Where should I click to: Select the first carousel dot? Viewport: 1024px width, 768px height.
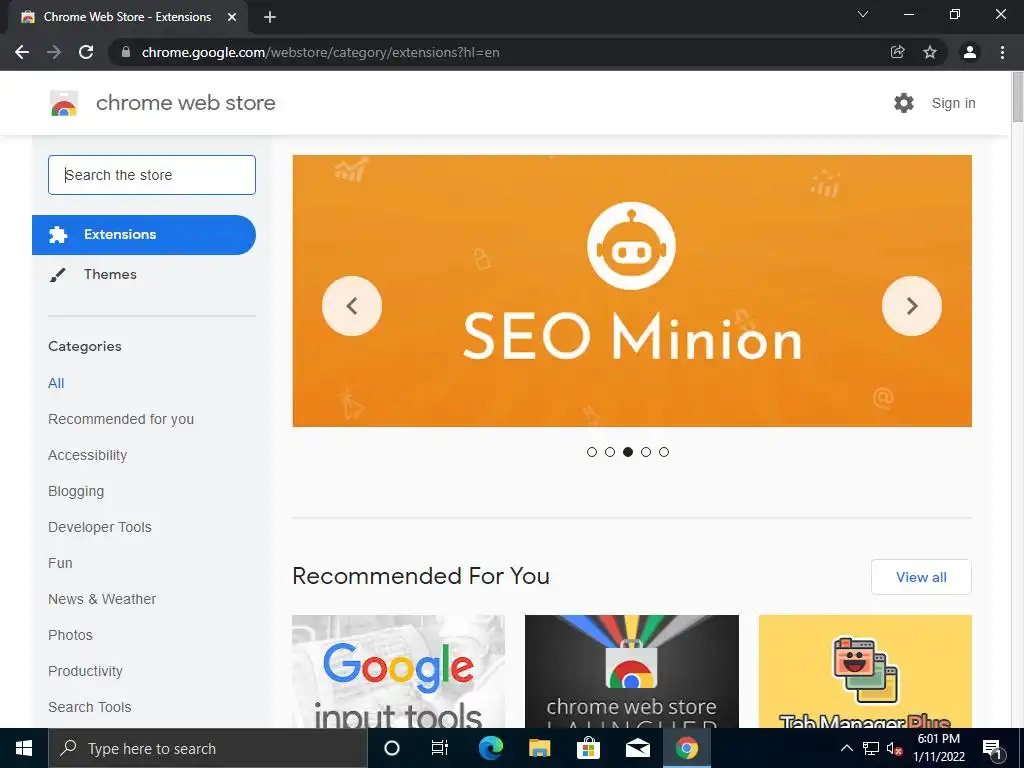(592, 452)
